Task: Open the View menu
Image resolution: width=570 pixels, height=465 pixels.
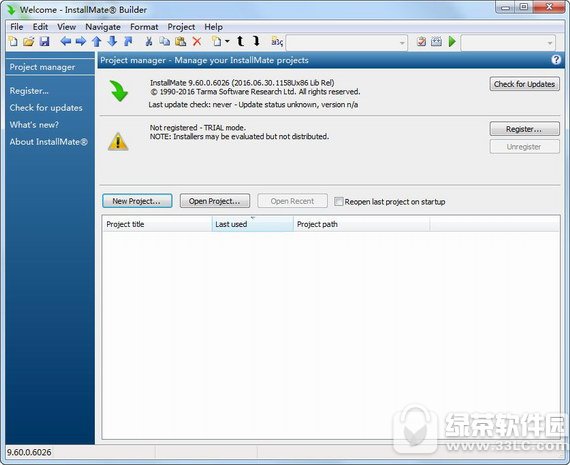Action: 66,27
